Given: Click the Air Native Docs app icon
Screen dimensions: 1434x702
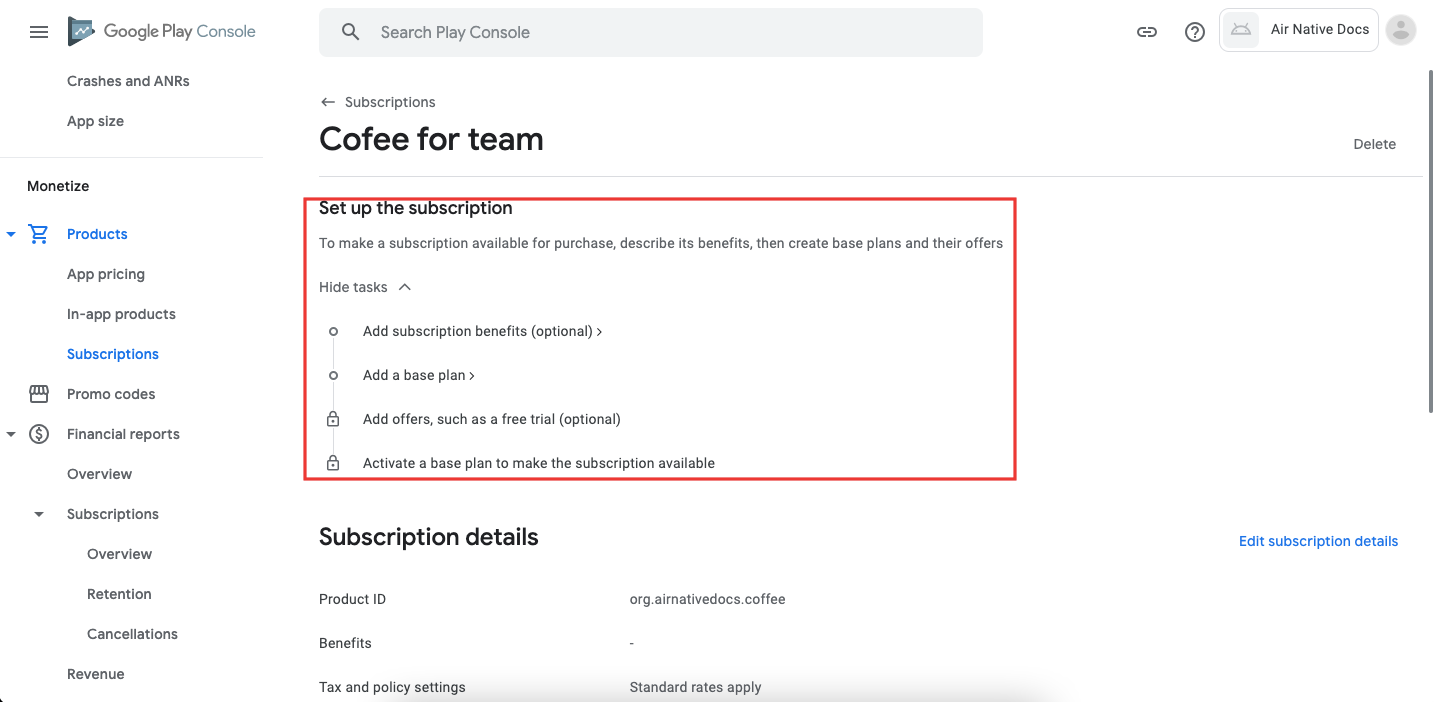Looking at the screenshot, I should pos(1241,30).
